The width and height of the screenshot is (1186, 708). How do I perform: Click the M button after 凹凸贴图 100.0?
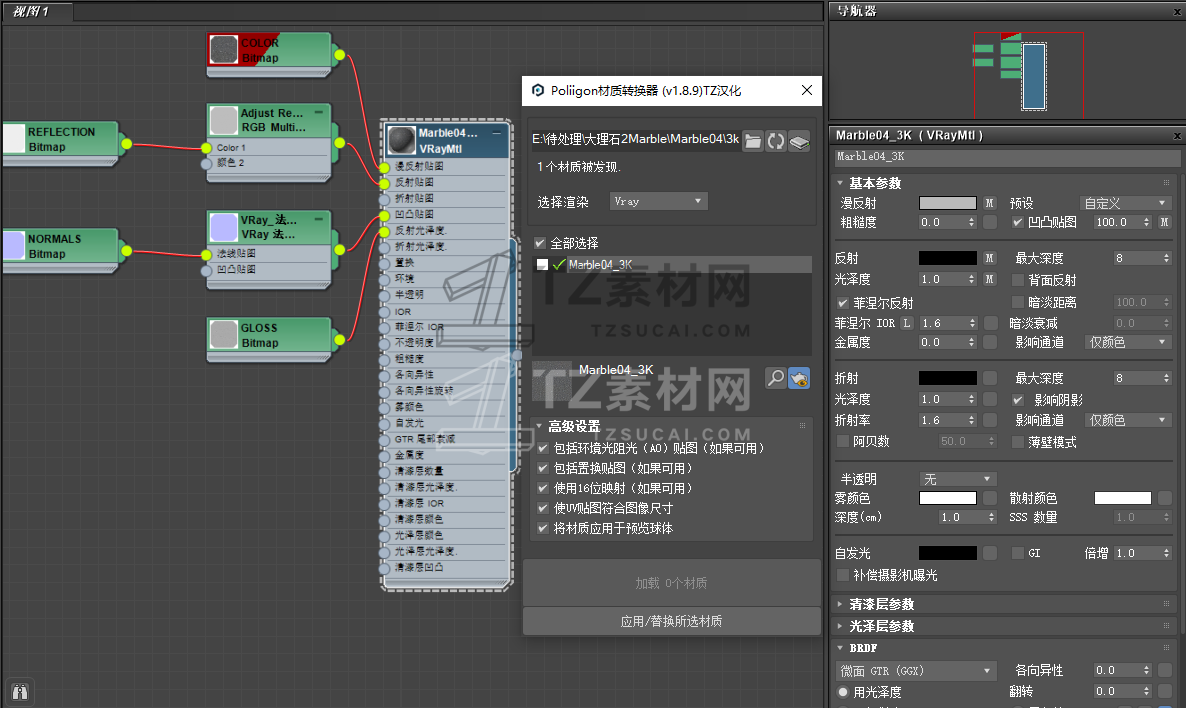[1165, 222]
